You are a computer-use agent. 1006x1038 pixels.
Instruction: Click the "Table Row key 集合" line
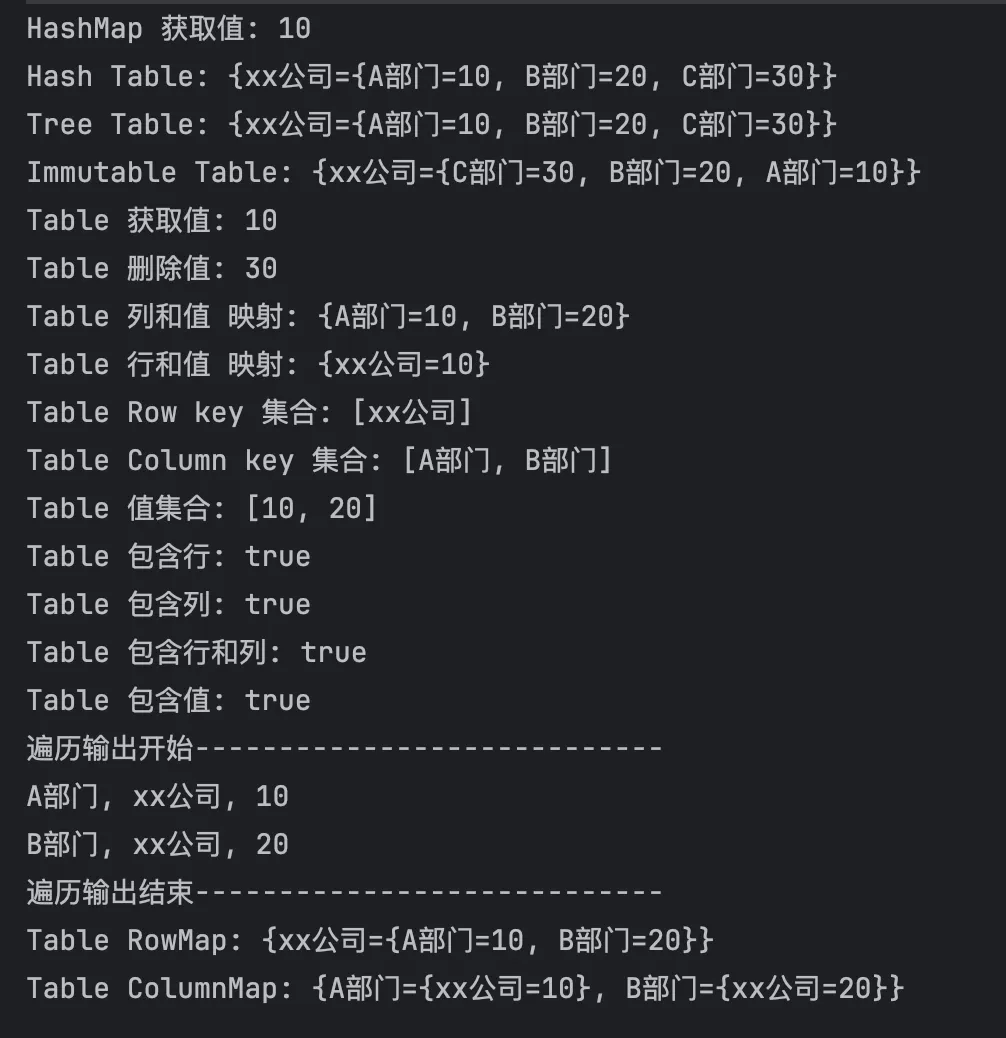point(248,413)
